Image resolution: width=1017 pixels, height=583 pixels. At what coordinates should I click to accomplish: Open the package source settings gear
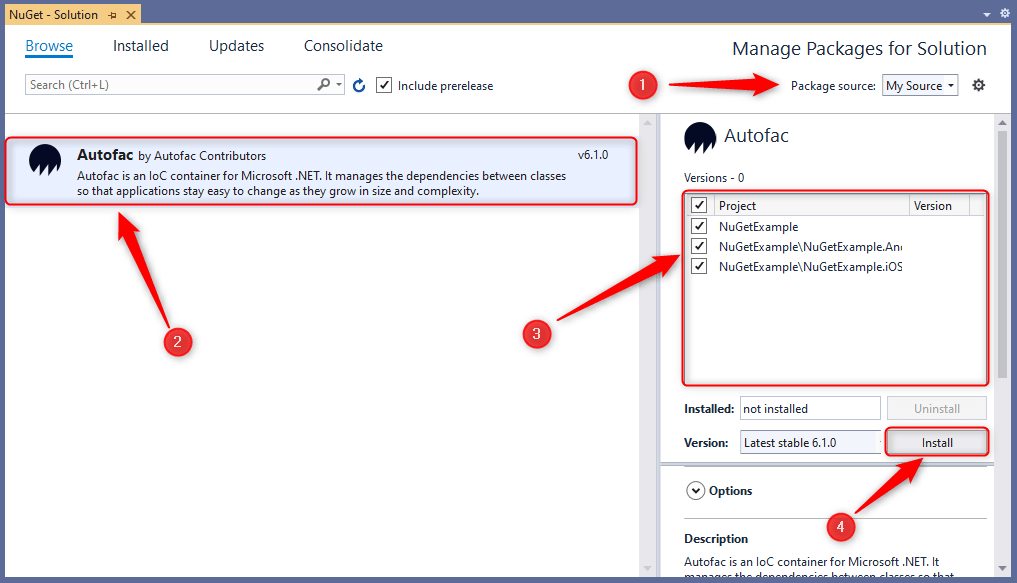978,85
